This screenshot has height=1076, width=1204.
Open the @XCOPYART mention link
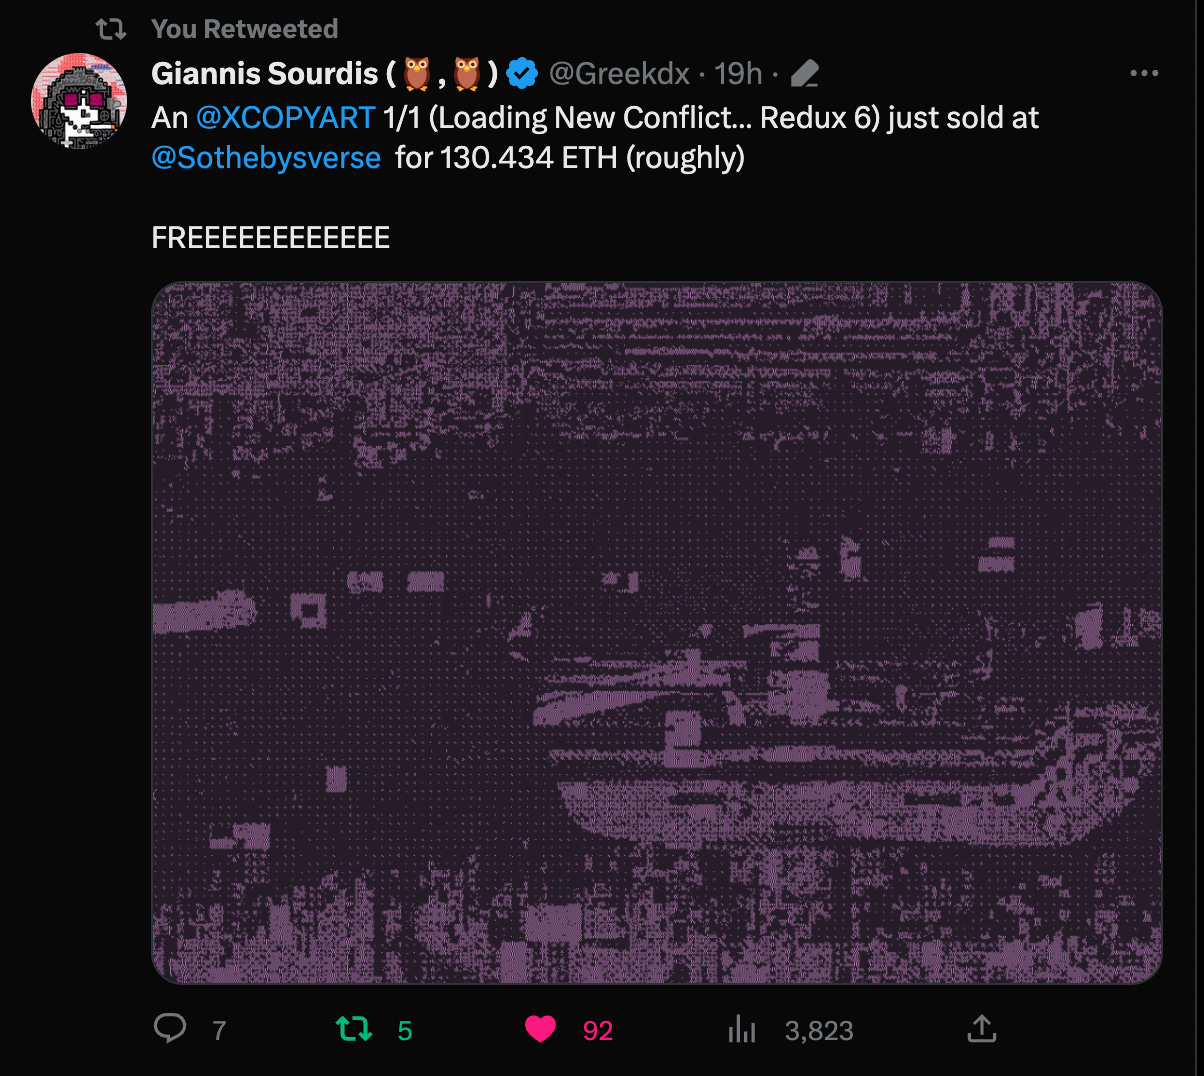coord(285,118)
